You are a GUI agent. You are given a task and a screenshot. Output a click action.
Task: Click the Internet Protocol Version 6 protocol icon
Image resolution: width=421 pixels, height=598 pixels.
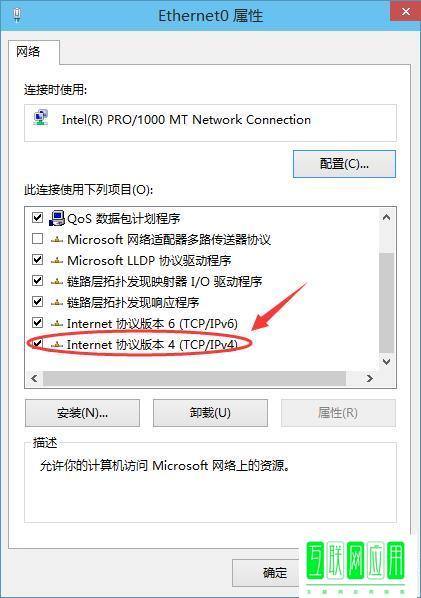[57, 324]
